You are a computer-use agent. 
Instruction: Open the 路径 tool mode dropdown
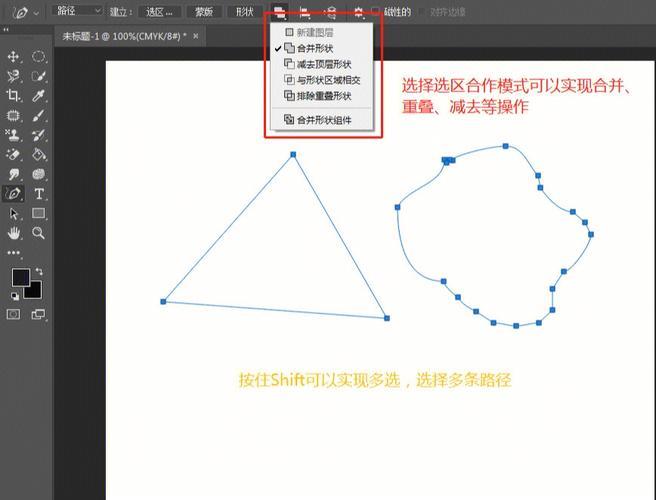tap(77, 11)
